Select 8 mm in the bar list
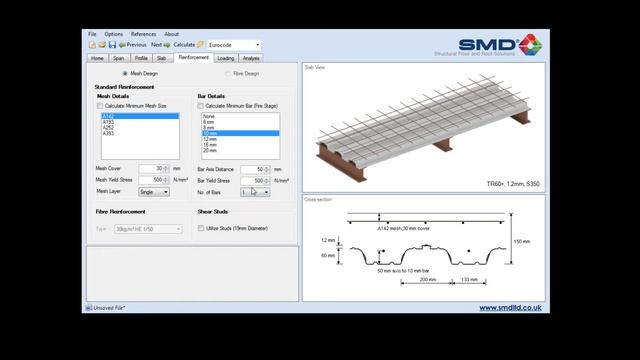This screenshot has height=360, width=640. (240, 128)
